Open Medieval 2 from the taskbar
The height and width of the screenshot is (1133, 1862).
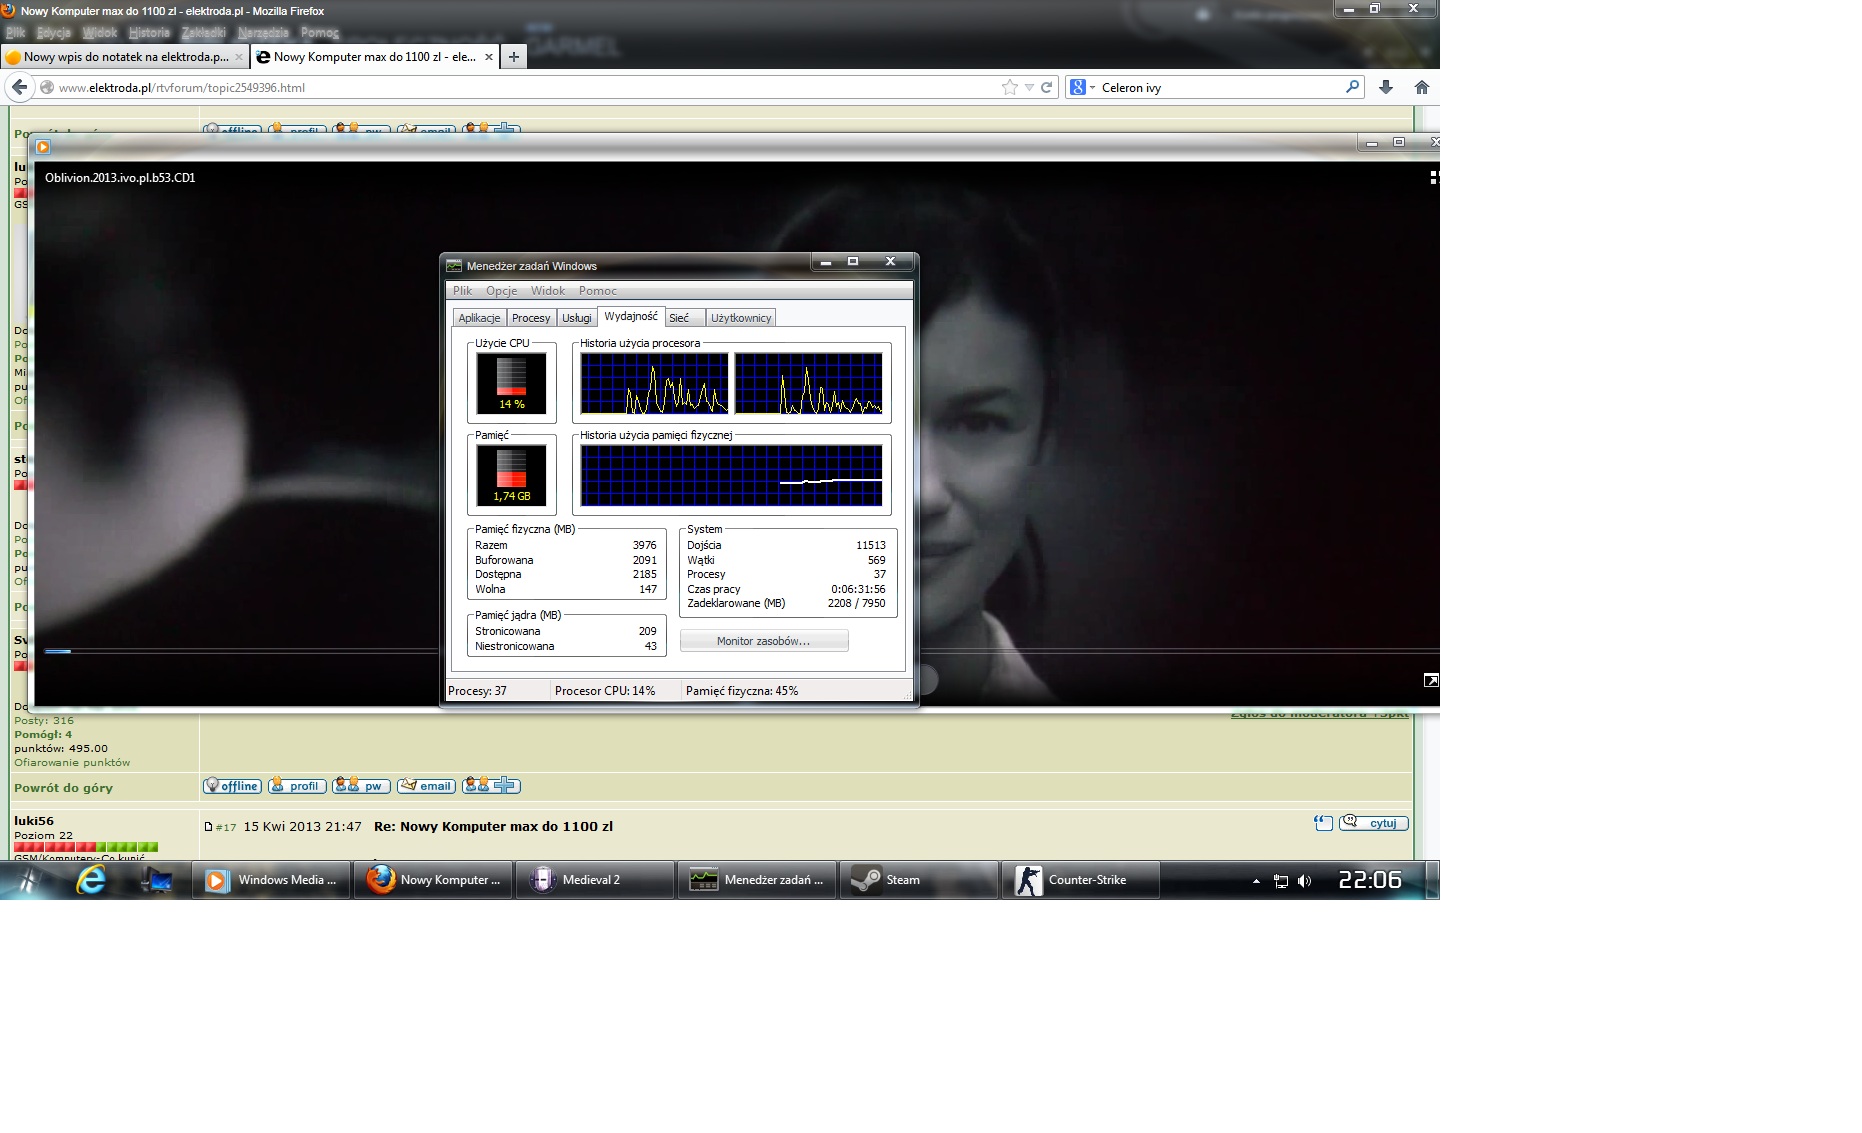pyautogui.click(x=596, y=880)
